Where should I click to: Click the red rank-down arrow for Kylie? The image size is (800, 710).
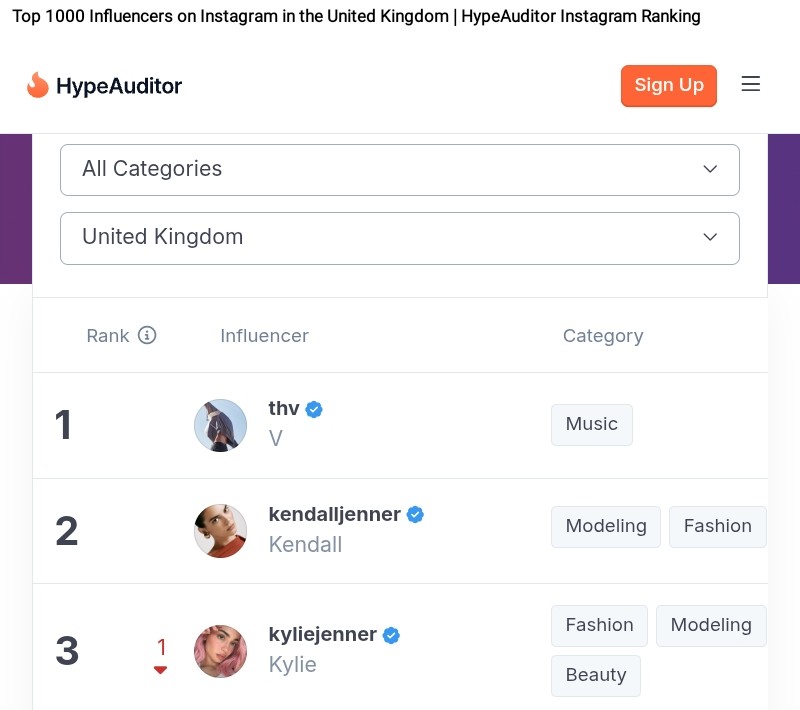[161, 670]
